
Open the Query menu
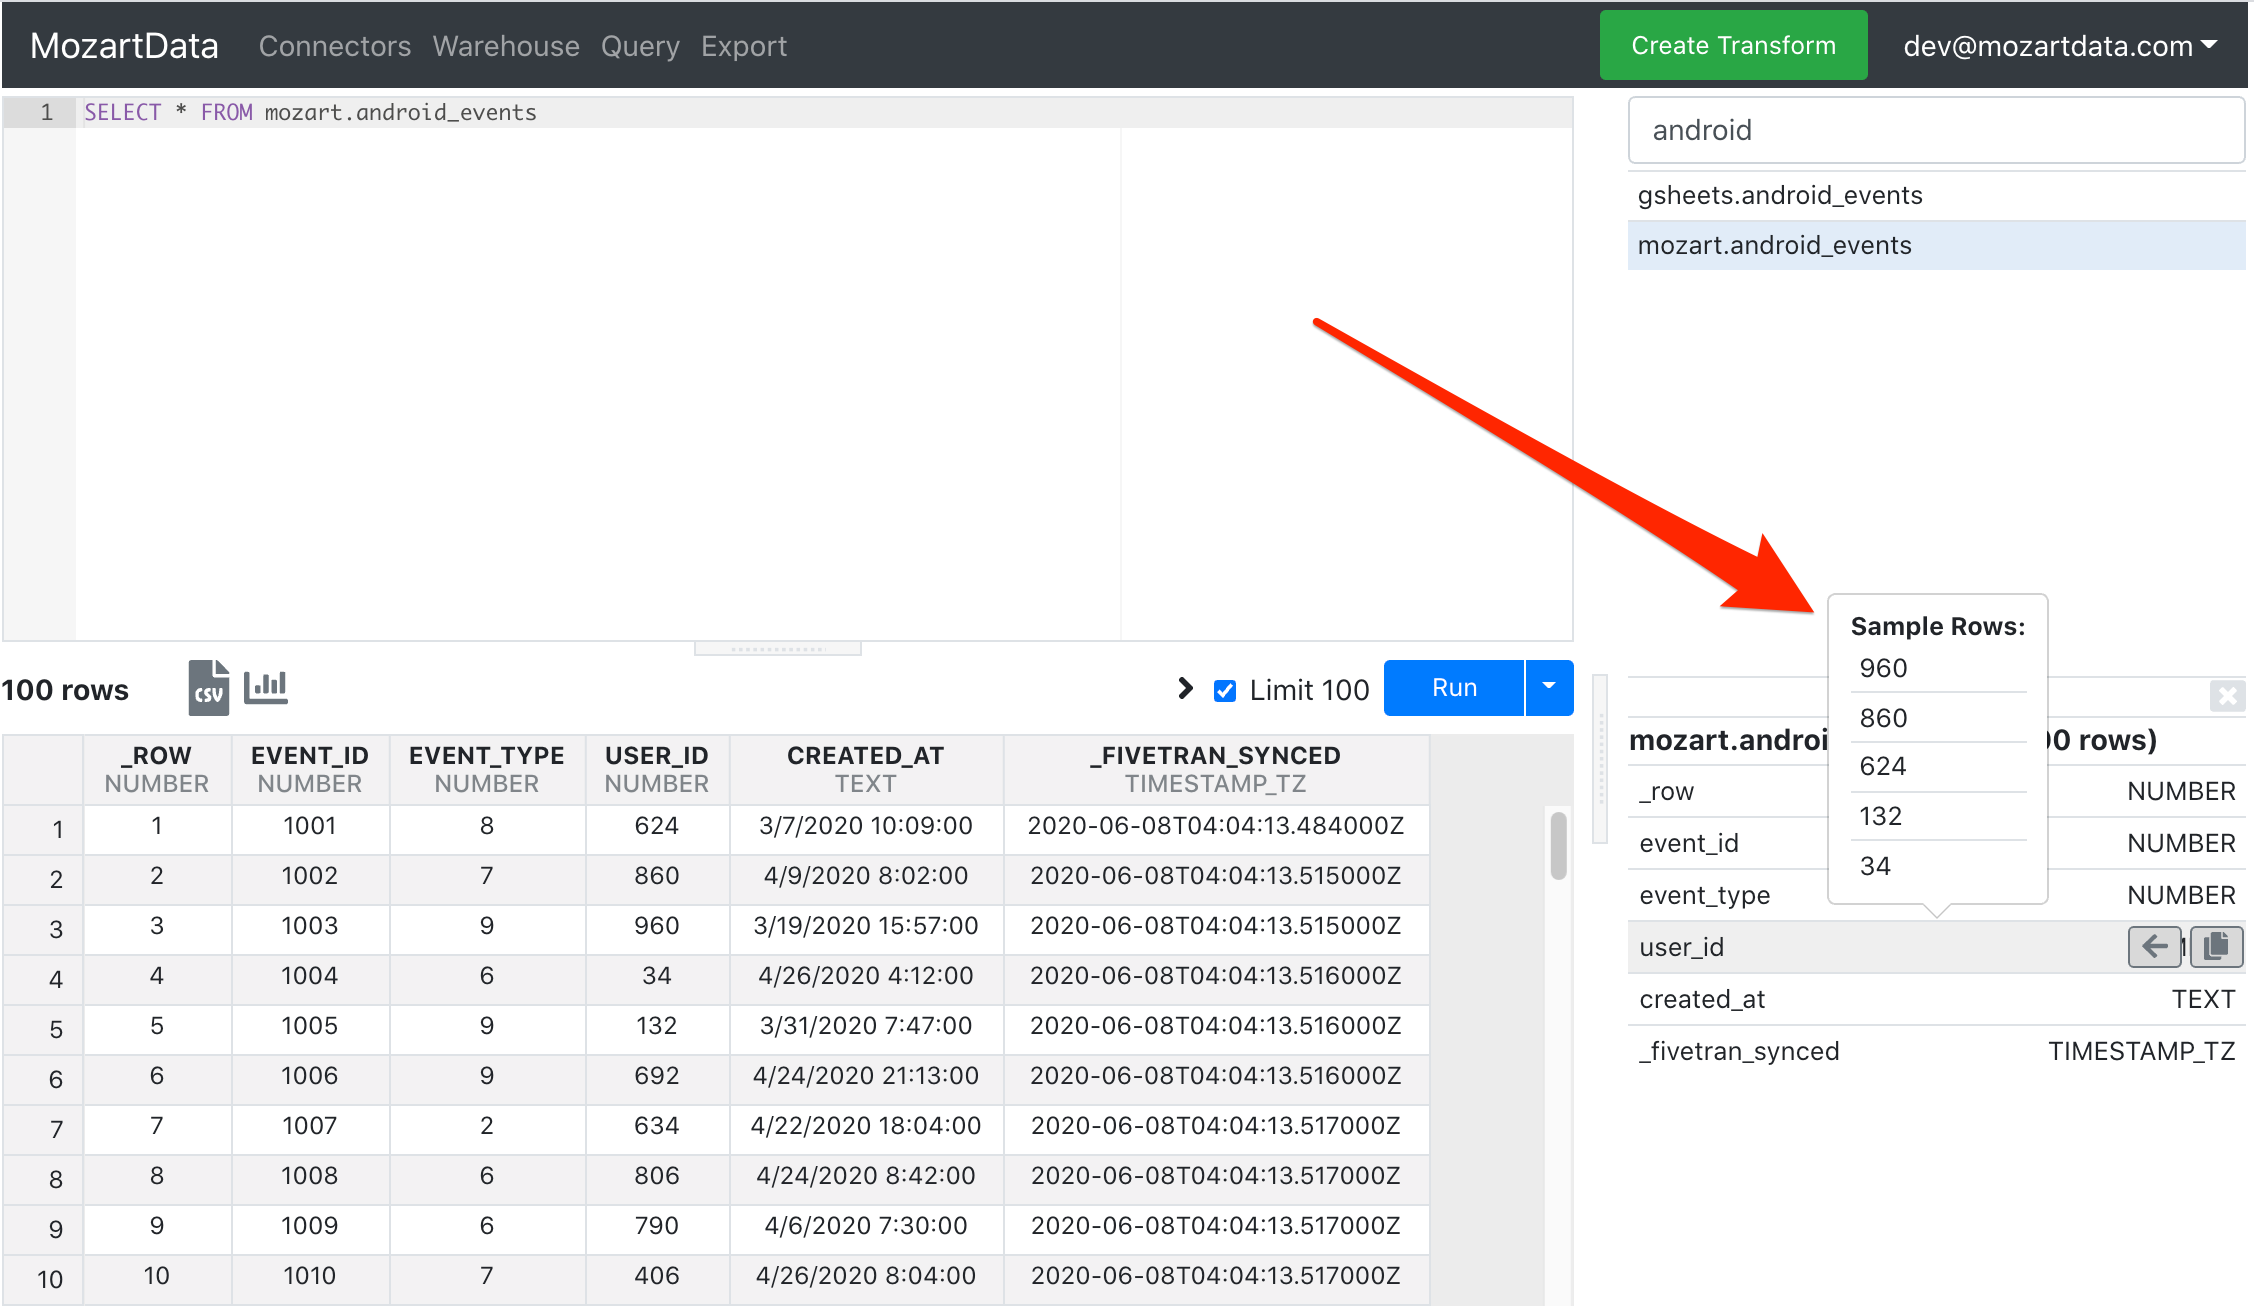click(640, 46)
